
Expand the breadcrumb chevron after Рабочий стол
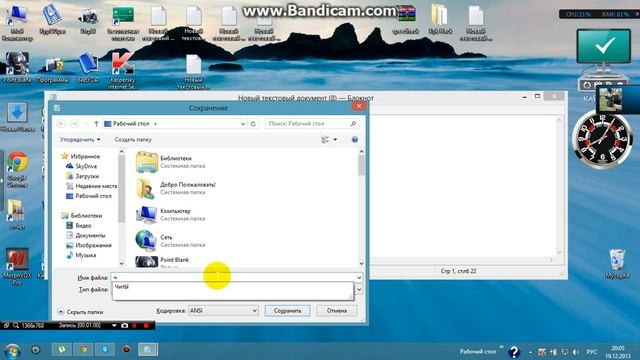point(156,124)
